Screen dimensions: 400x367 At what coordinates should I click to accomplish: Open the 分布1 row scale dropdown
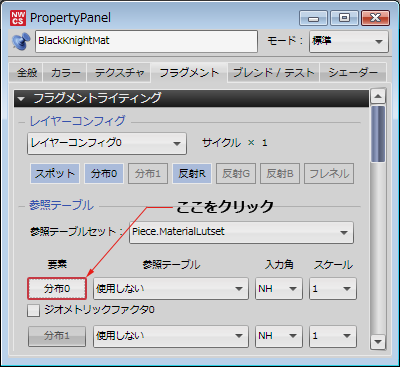333,336
